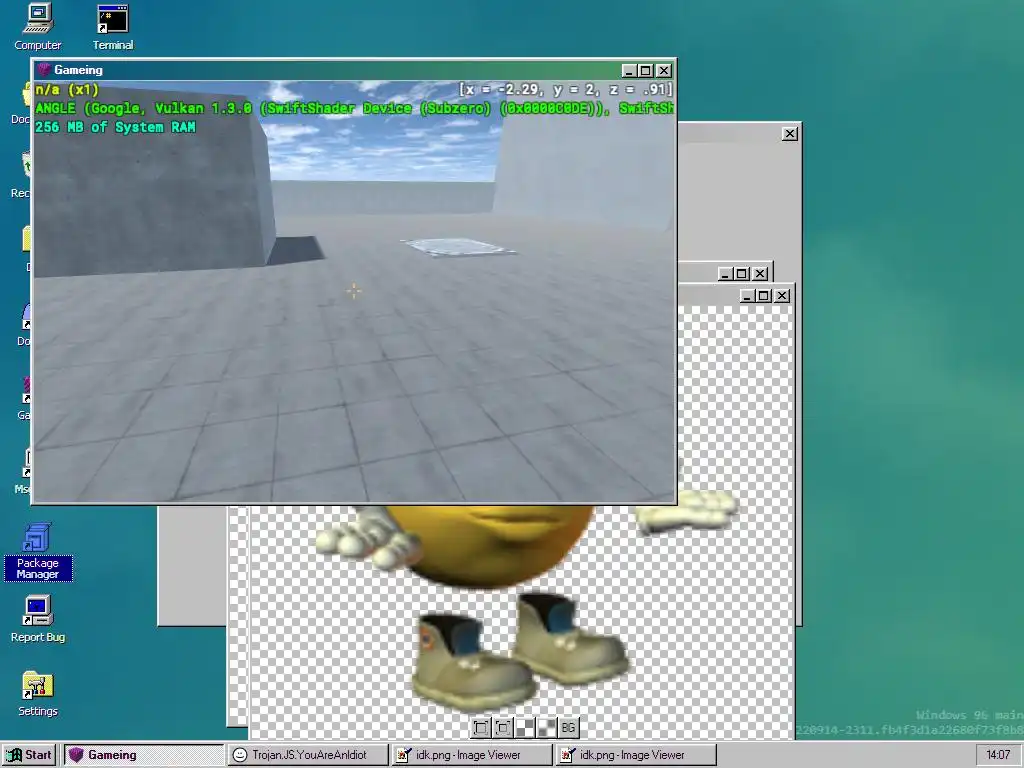Minimize the rear Image Viewer window
Viewport: 1024px width, 768px height.
725,274
